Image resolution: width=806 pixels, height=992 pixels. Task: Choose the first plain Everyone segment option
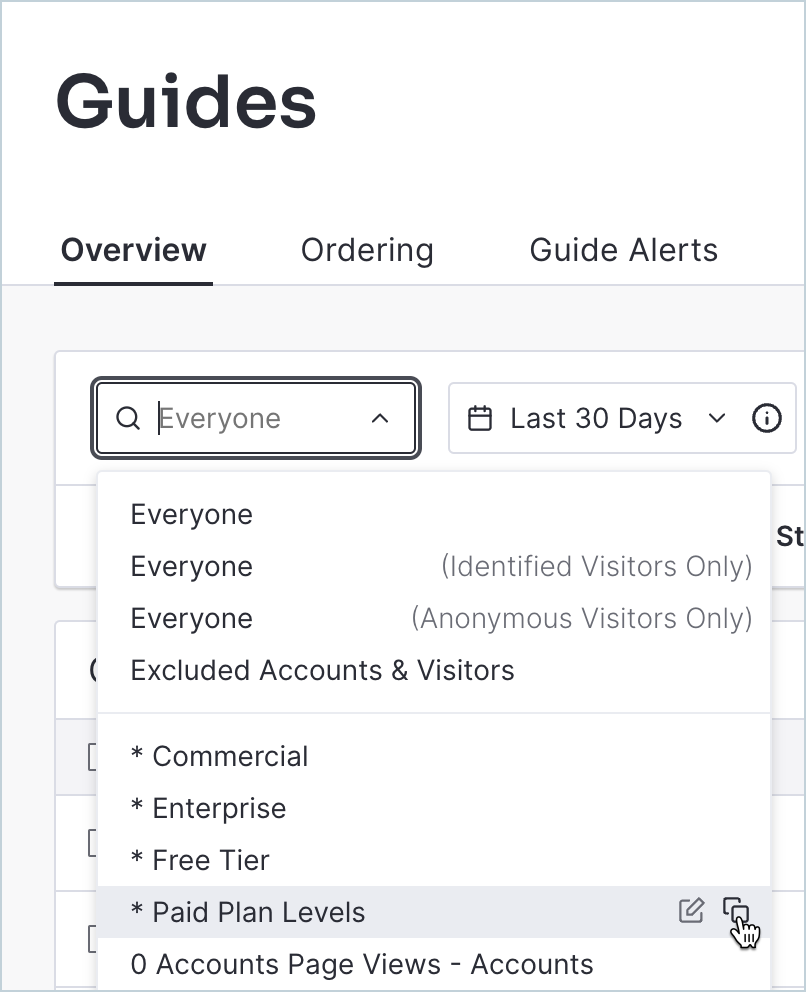click(192, 514)
